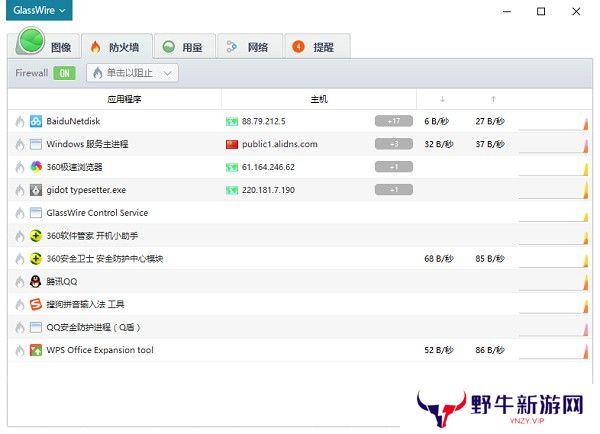
Task: Block 360极速浏览器 via flame icon
Action: 20,167
